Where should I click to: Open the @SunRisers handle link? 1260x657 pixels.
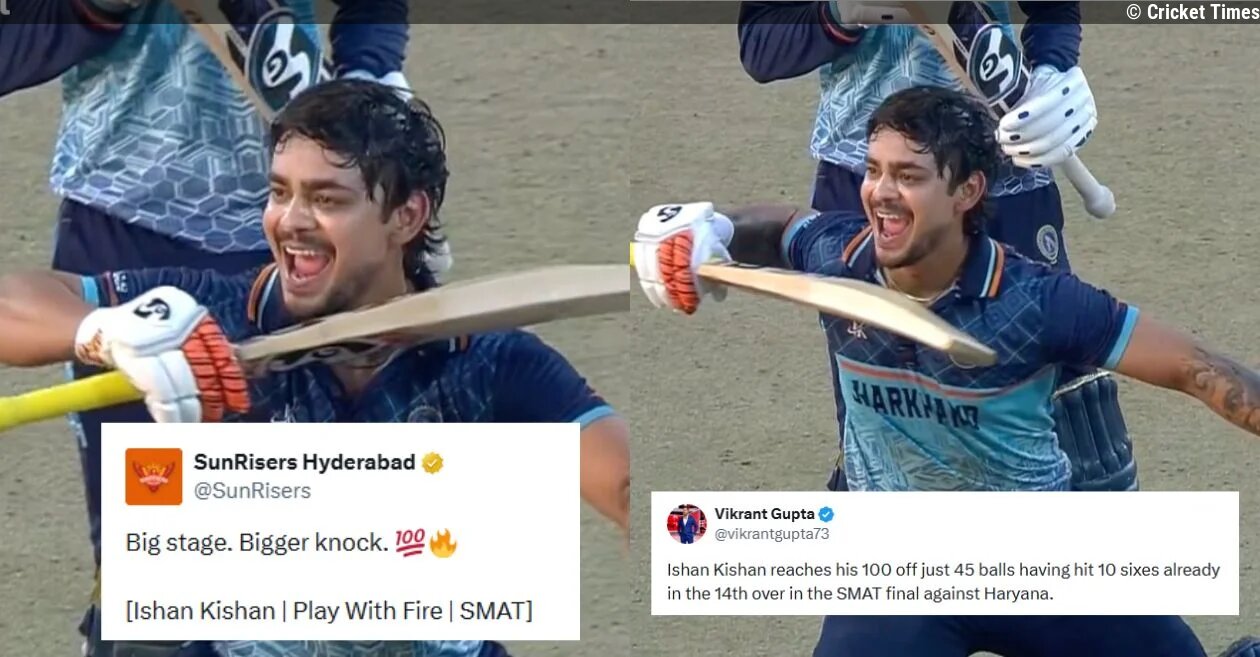point(252,491)
